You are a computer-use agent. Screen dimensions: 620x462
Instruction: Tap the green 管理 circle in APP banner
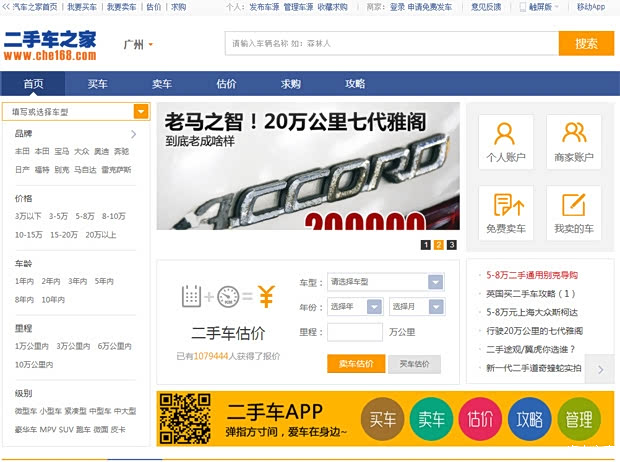578,419
